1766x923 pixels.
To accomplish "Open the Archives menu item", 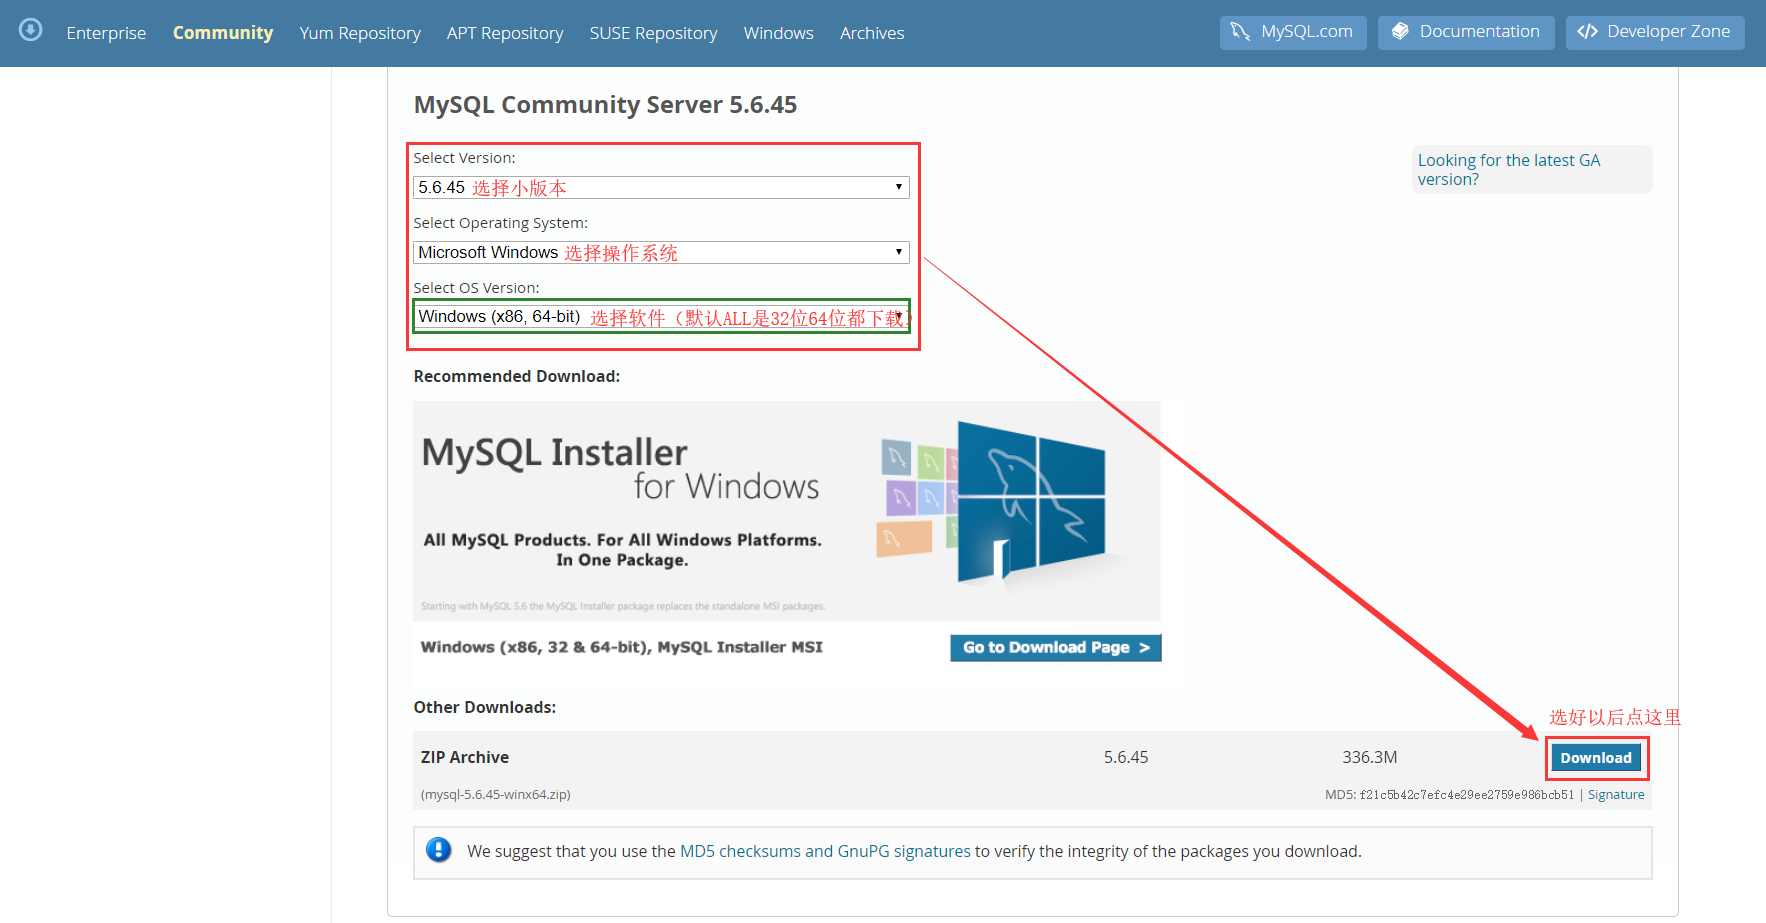I will point(872,33).
